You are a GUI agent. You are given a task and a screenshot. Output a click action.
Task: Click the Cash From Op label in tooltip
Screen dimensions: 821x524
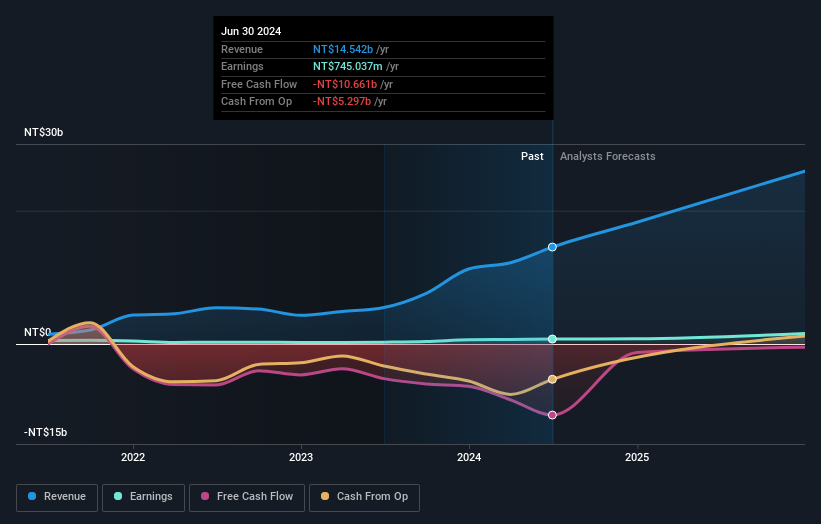[x=257, y=102]
